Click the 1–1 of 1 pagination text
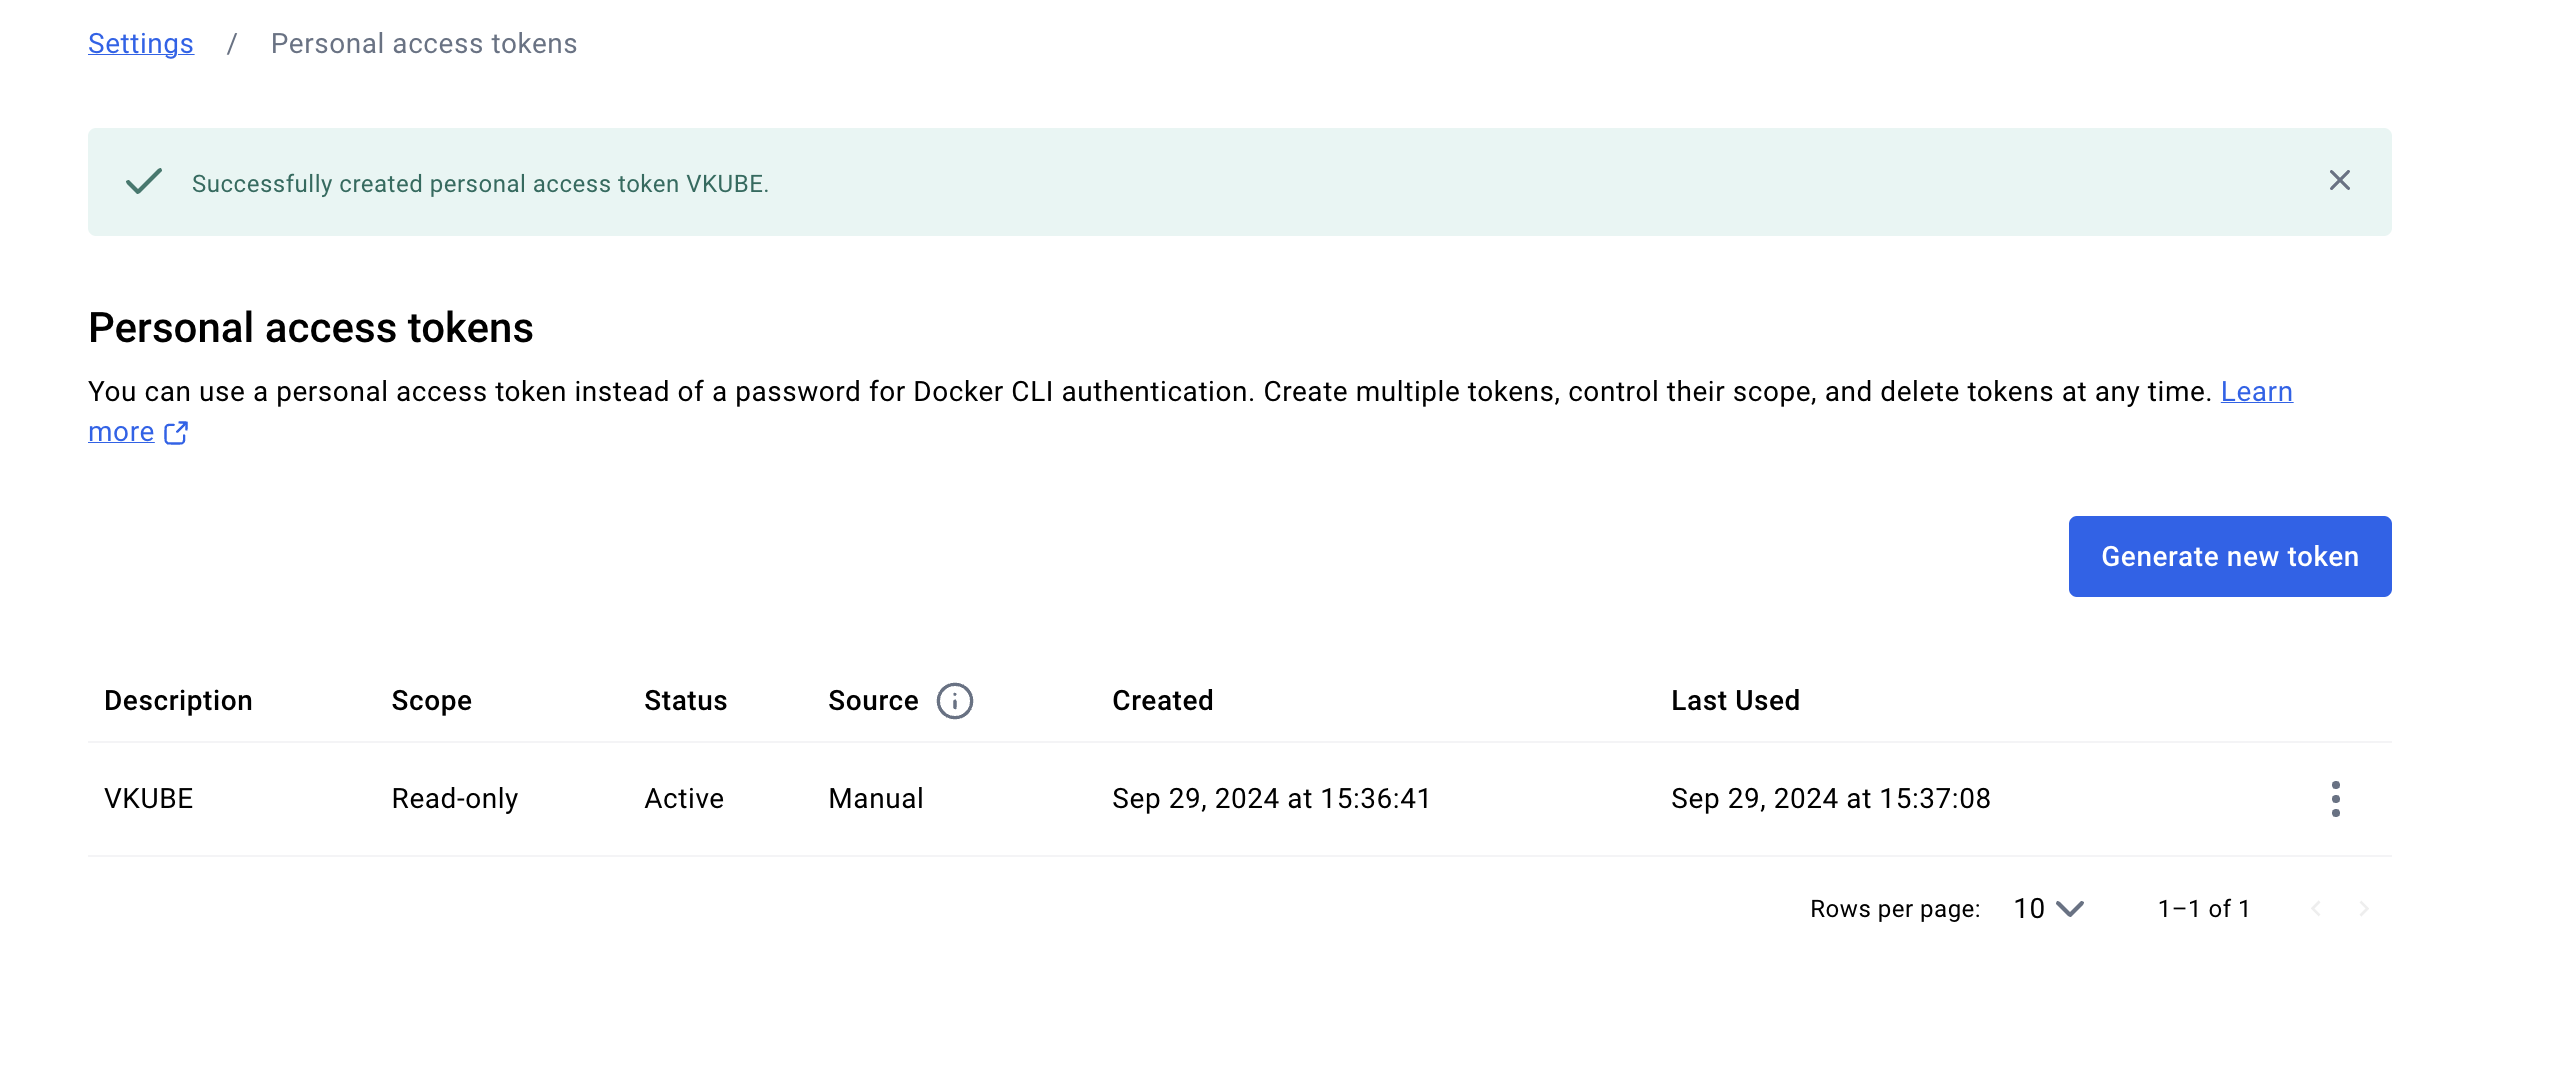The height and width of the screenshot is (1088, 2560). pyautogui.click(x=2203, y=909)
